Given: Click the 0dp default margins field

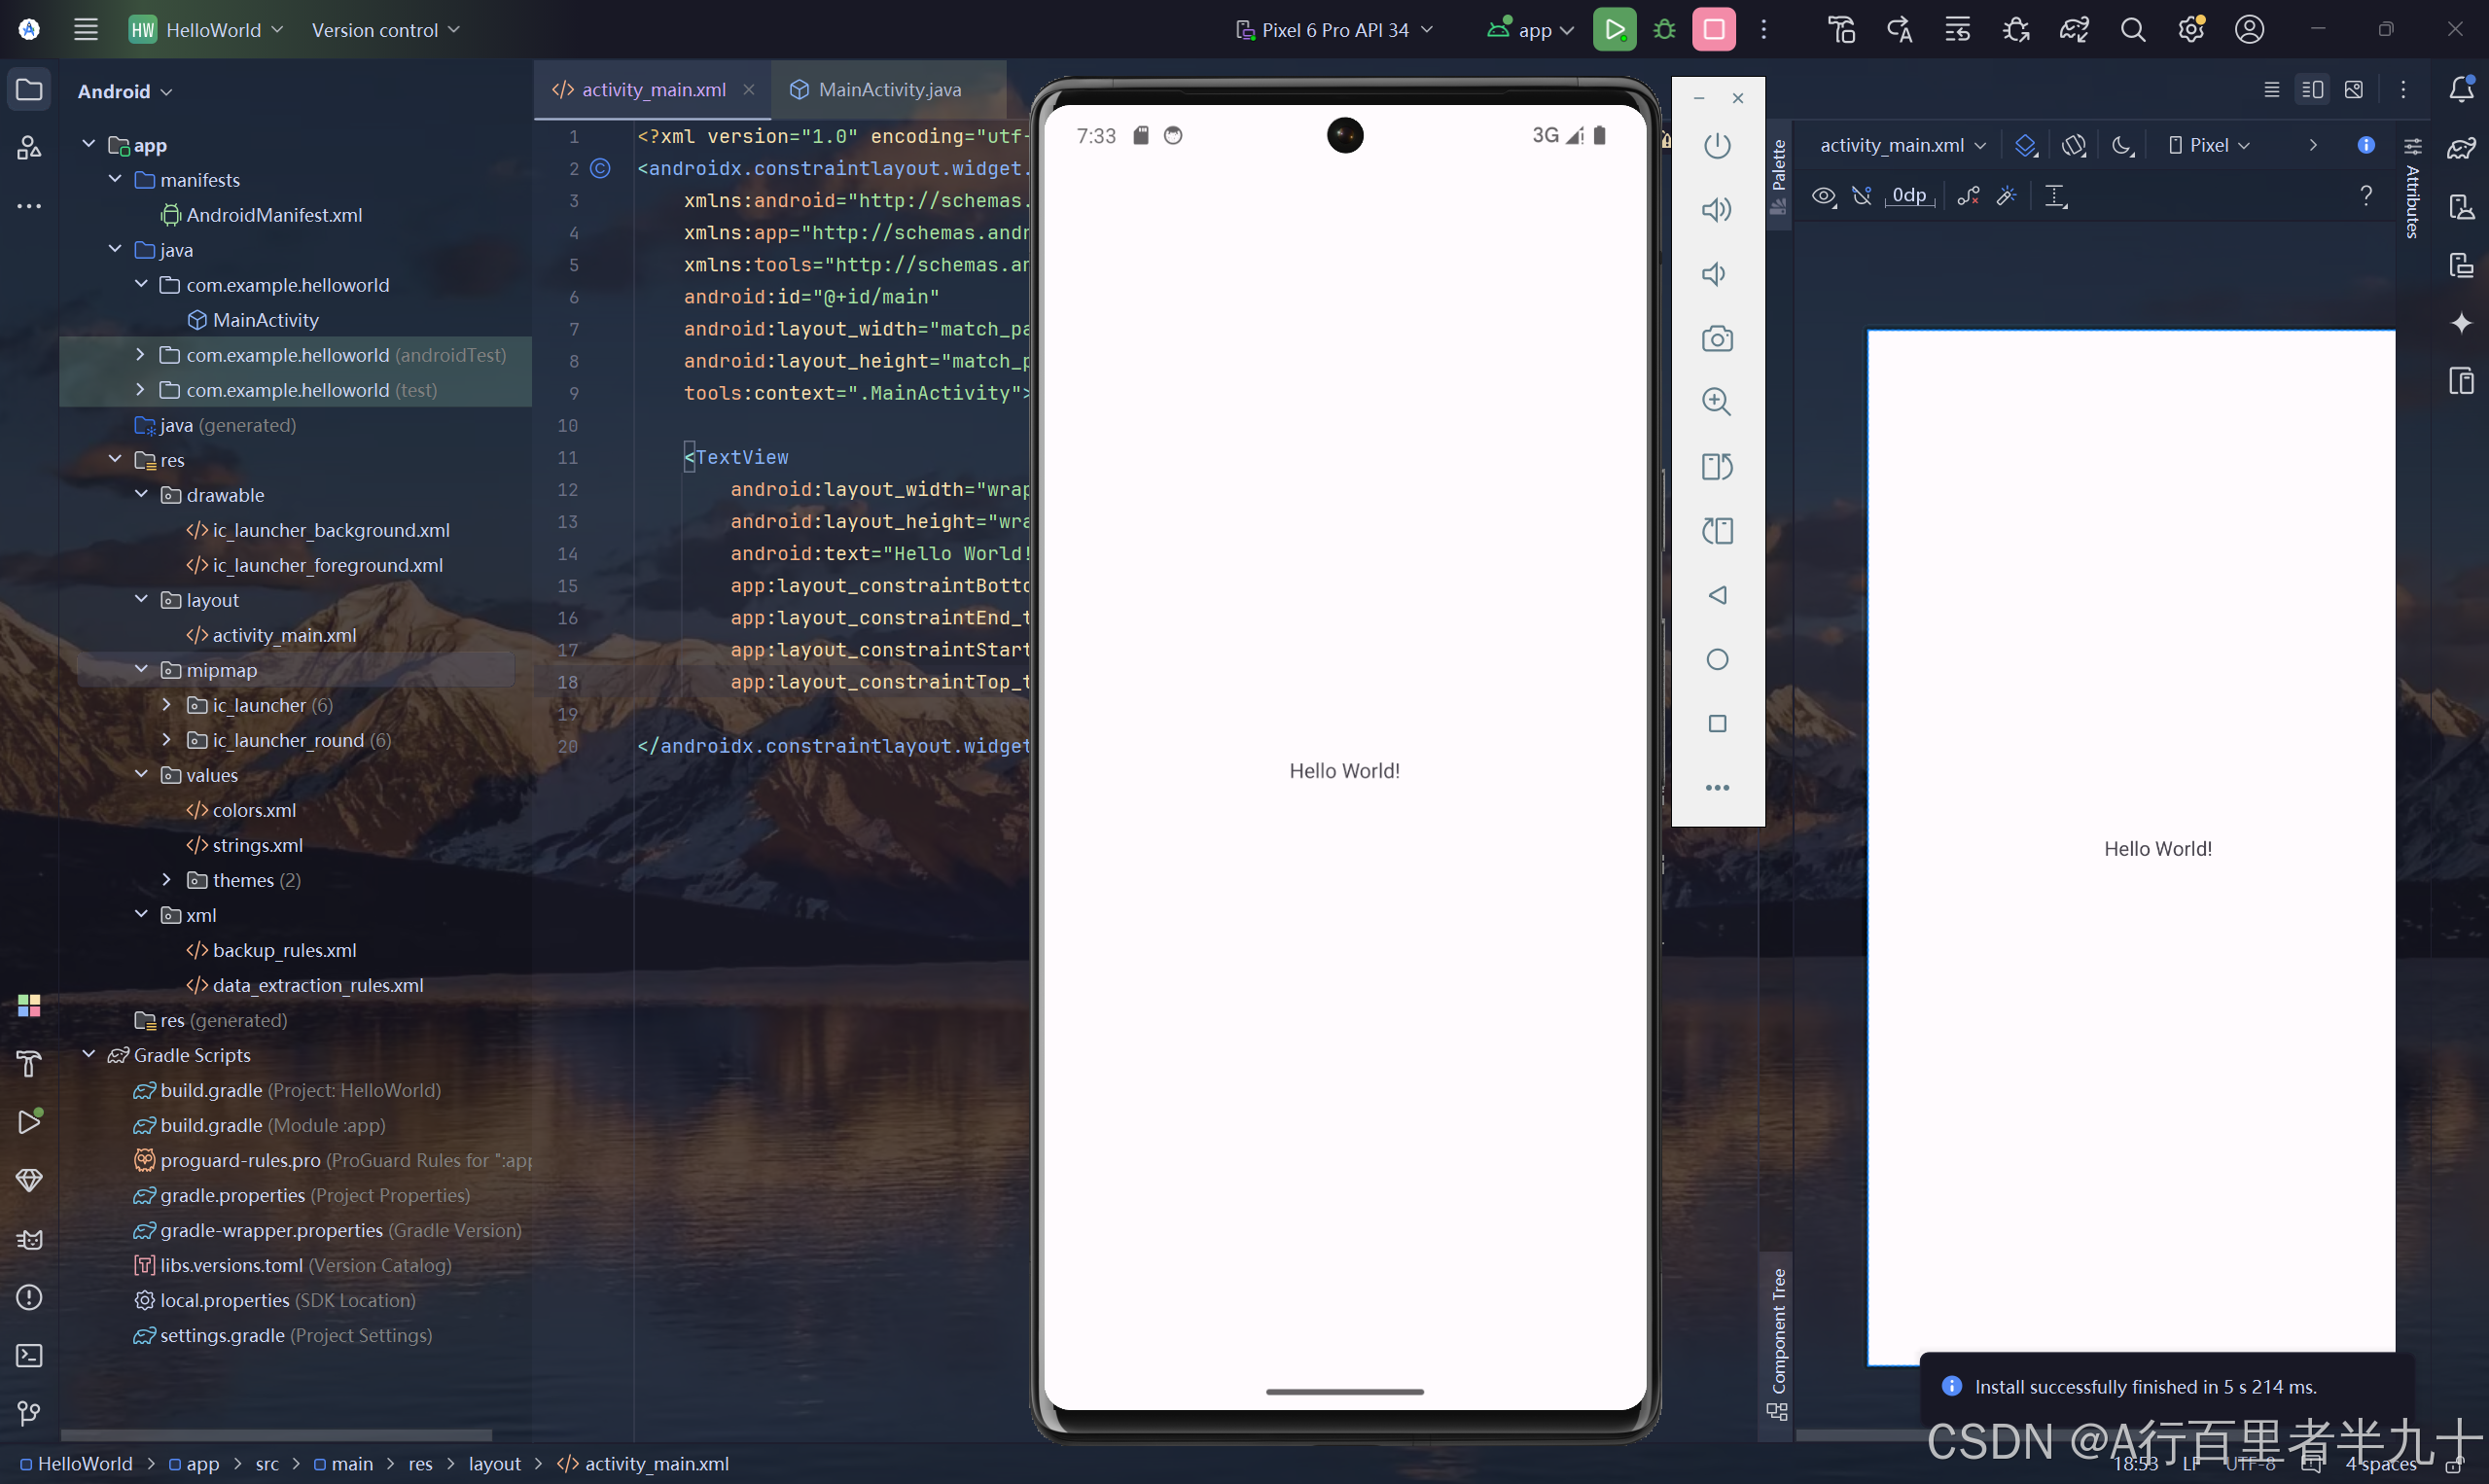Looking at the screenshot, I should click(x=1908, y=196).
